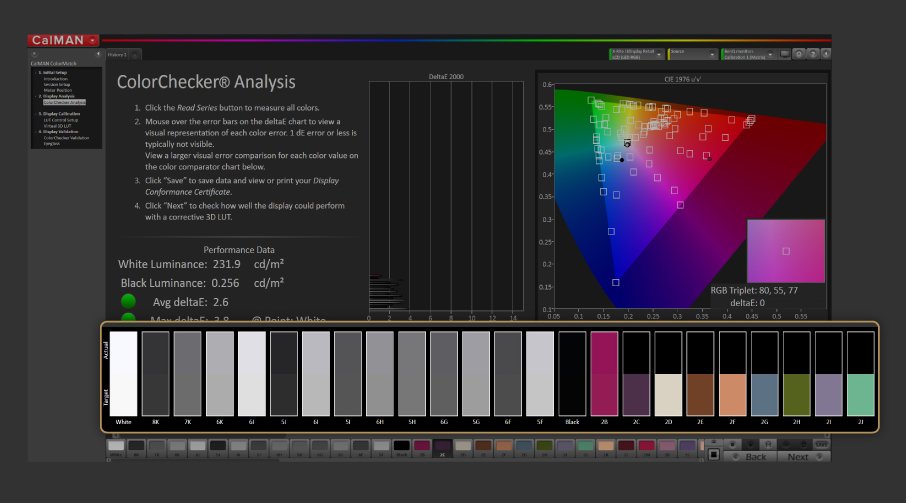906x503 pixels.
Task: Open the Virtual 3D LUT workflow page
Action: [x=57, y=126]
